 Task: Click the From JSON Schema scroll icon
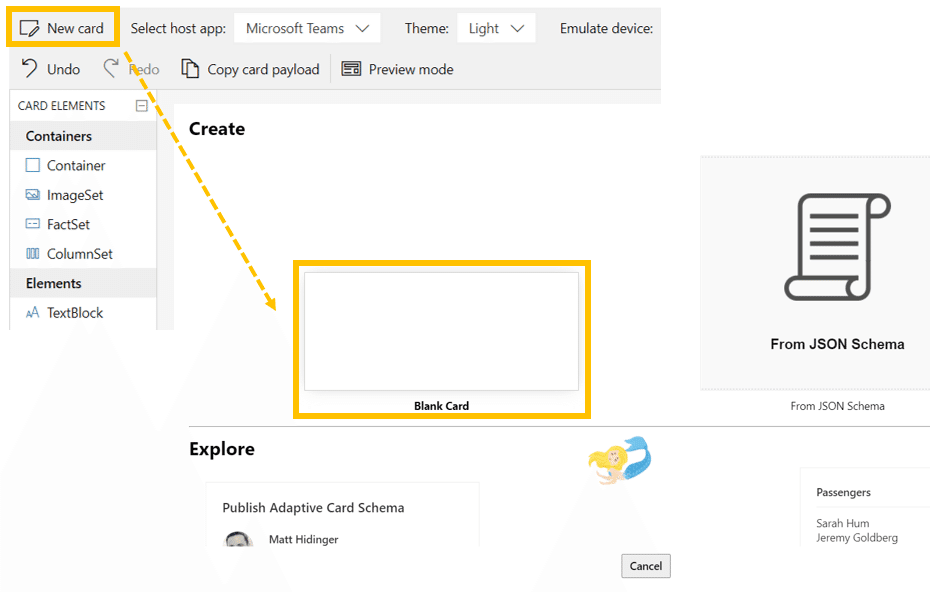tap(837, 247)
